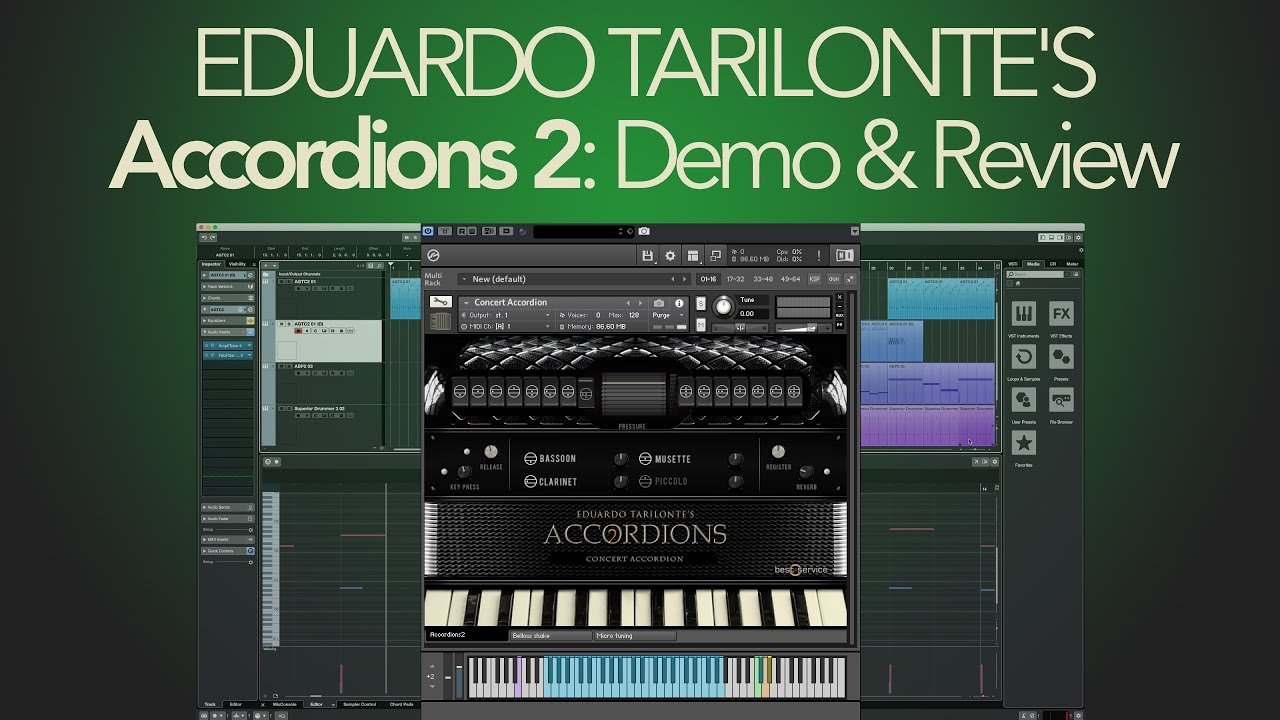
Task: Click the Kontakt logo at header left
Action: [x=433, y=256]
